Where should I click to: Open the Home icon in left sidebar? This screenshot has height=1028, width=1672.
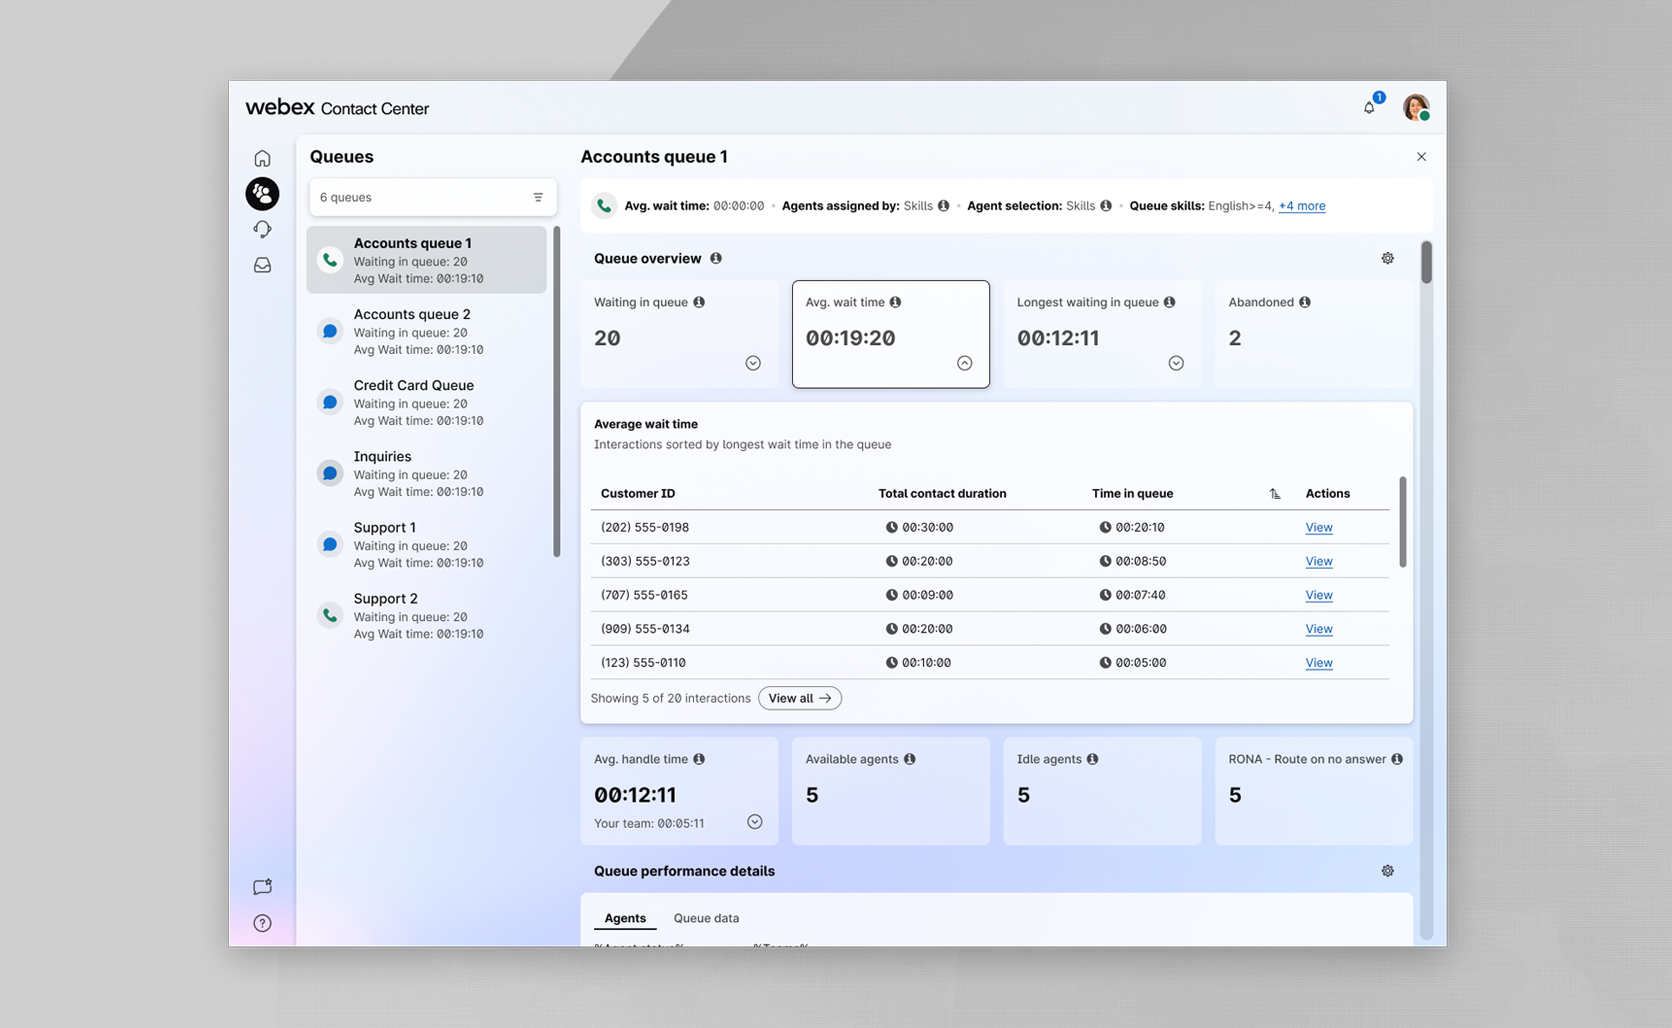click(x=262, y=158)
